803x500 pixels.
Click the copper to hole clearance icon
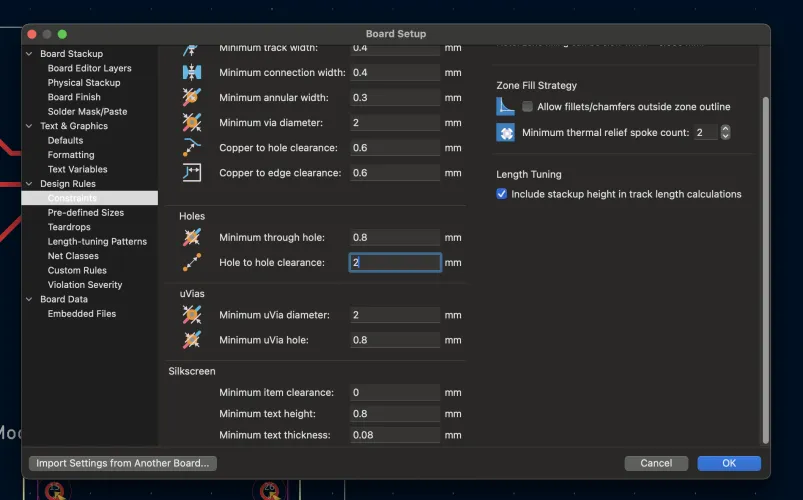click(192, 147)
